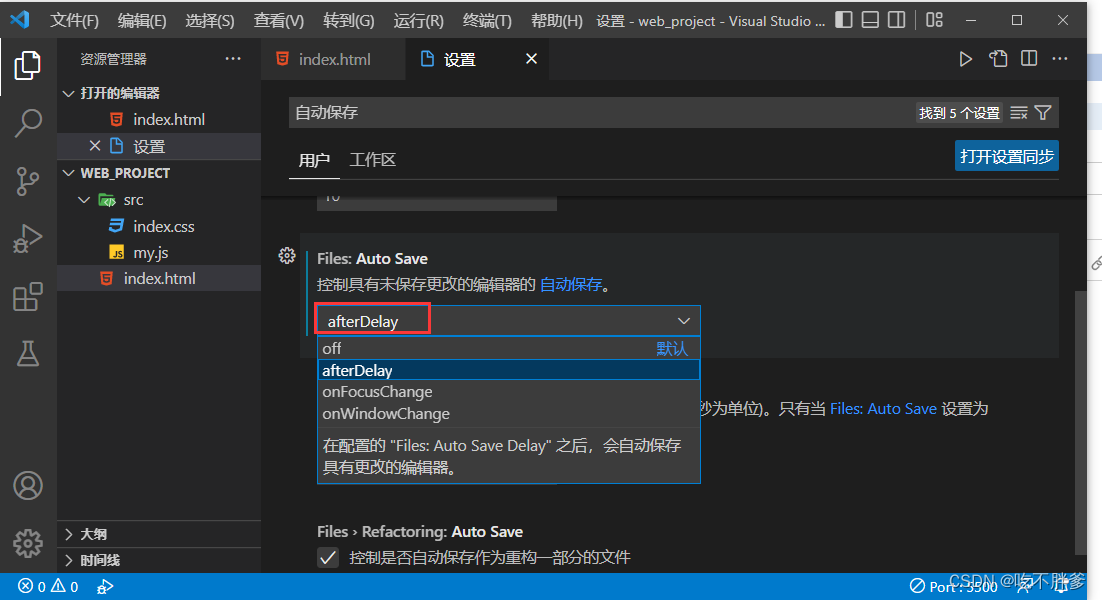Screen dimensions: 1102x600
Task: Open the Search view
Action: coord(27,123)
